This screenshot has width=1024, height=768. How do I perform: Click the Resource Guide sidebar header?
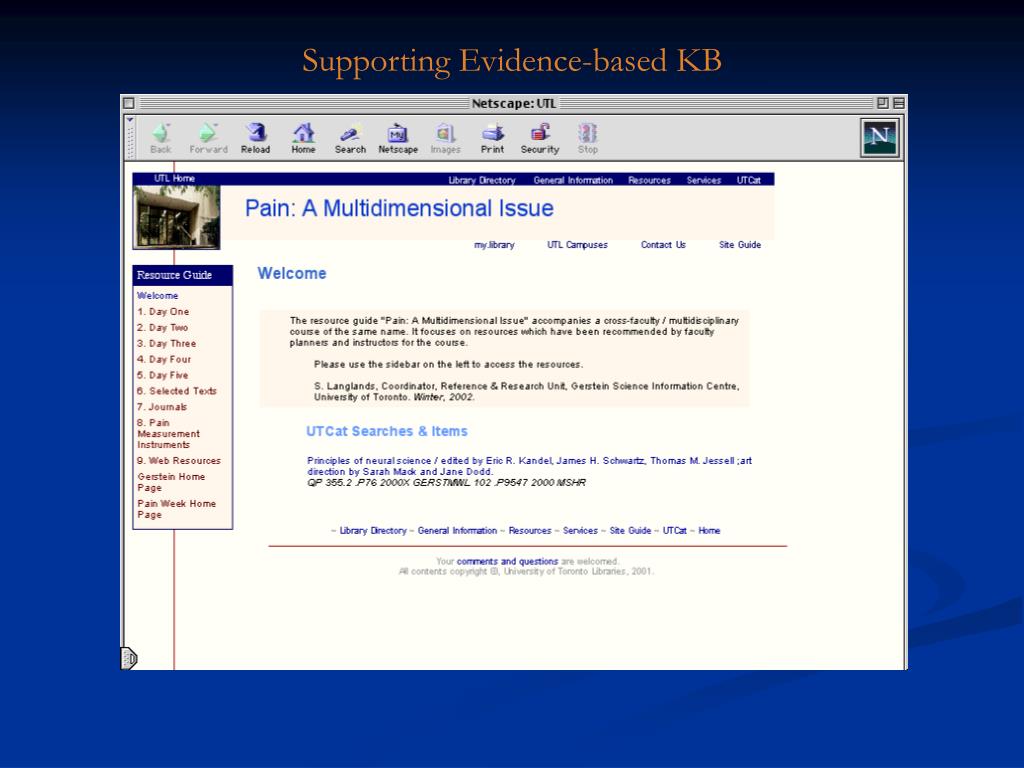point(182,275)
